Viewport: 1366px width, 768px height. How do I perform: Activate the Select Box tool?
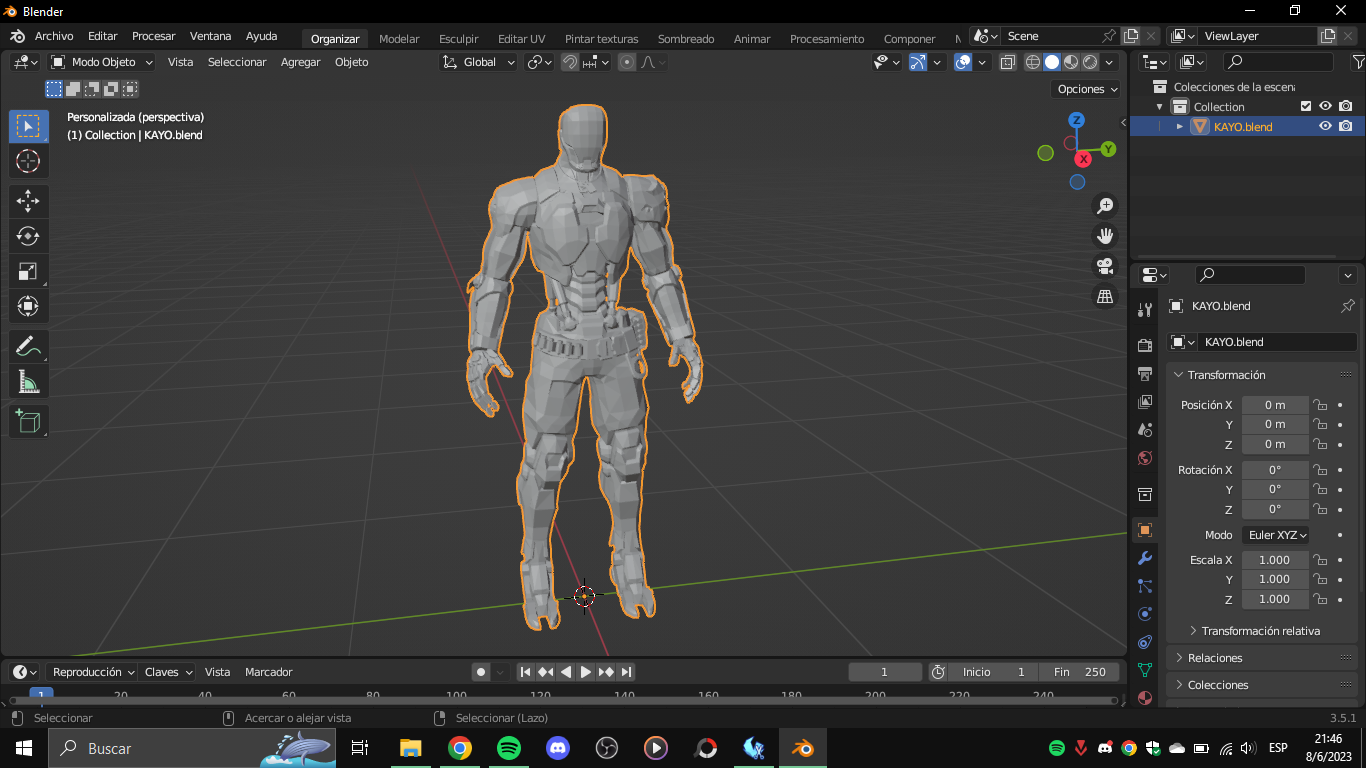coord(28,126)
